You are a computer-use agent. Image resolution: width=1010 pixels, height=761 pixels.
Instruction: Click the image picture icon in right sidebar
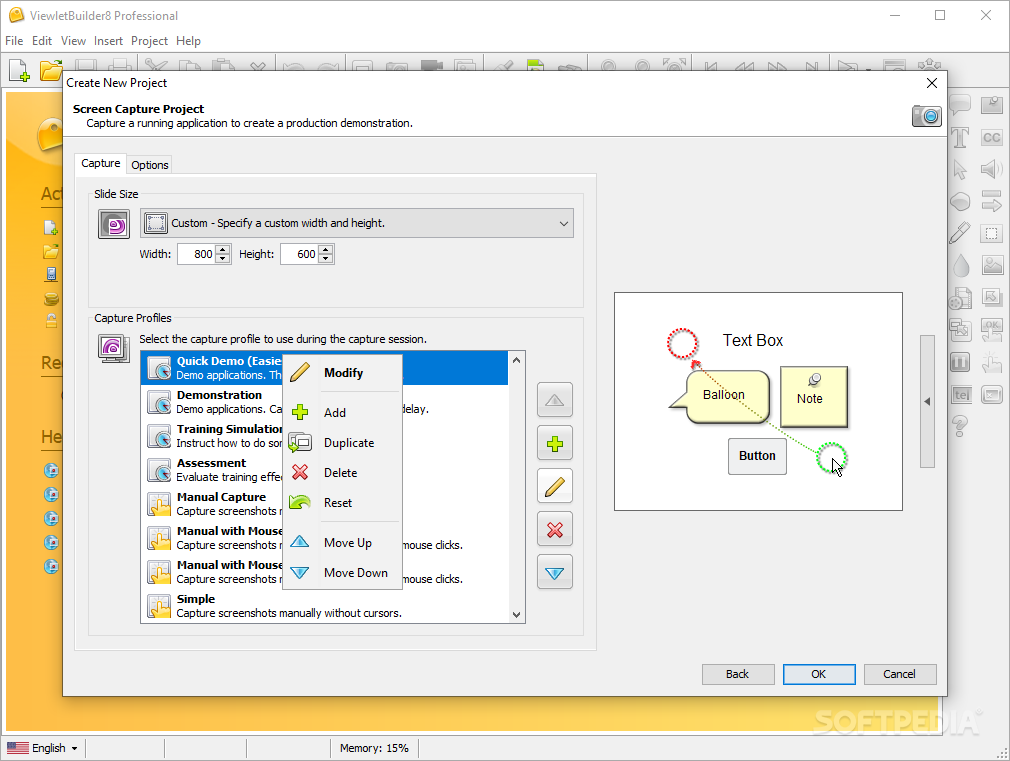coord(992,265)
